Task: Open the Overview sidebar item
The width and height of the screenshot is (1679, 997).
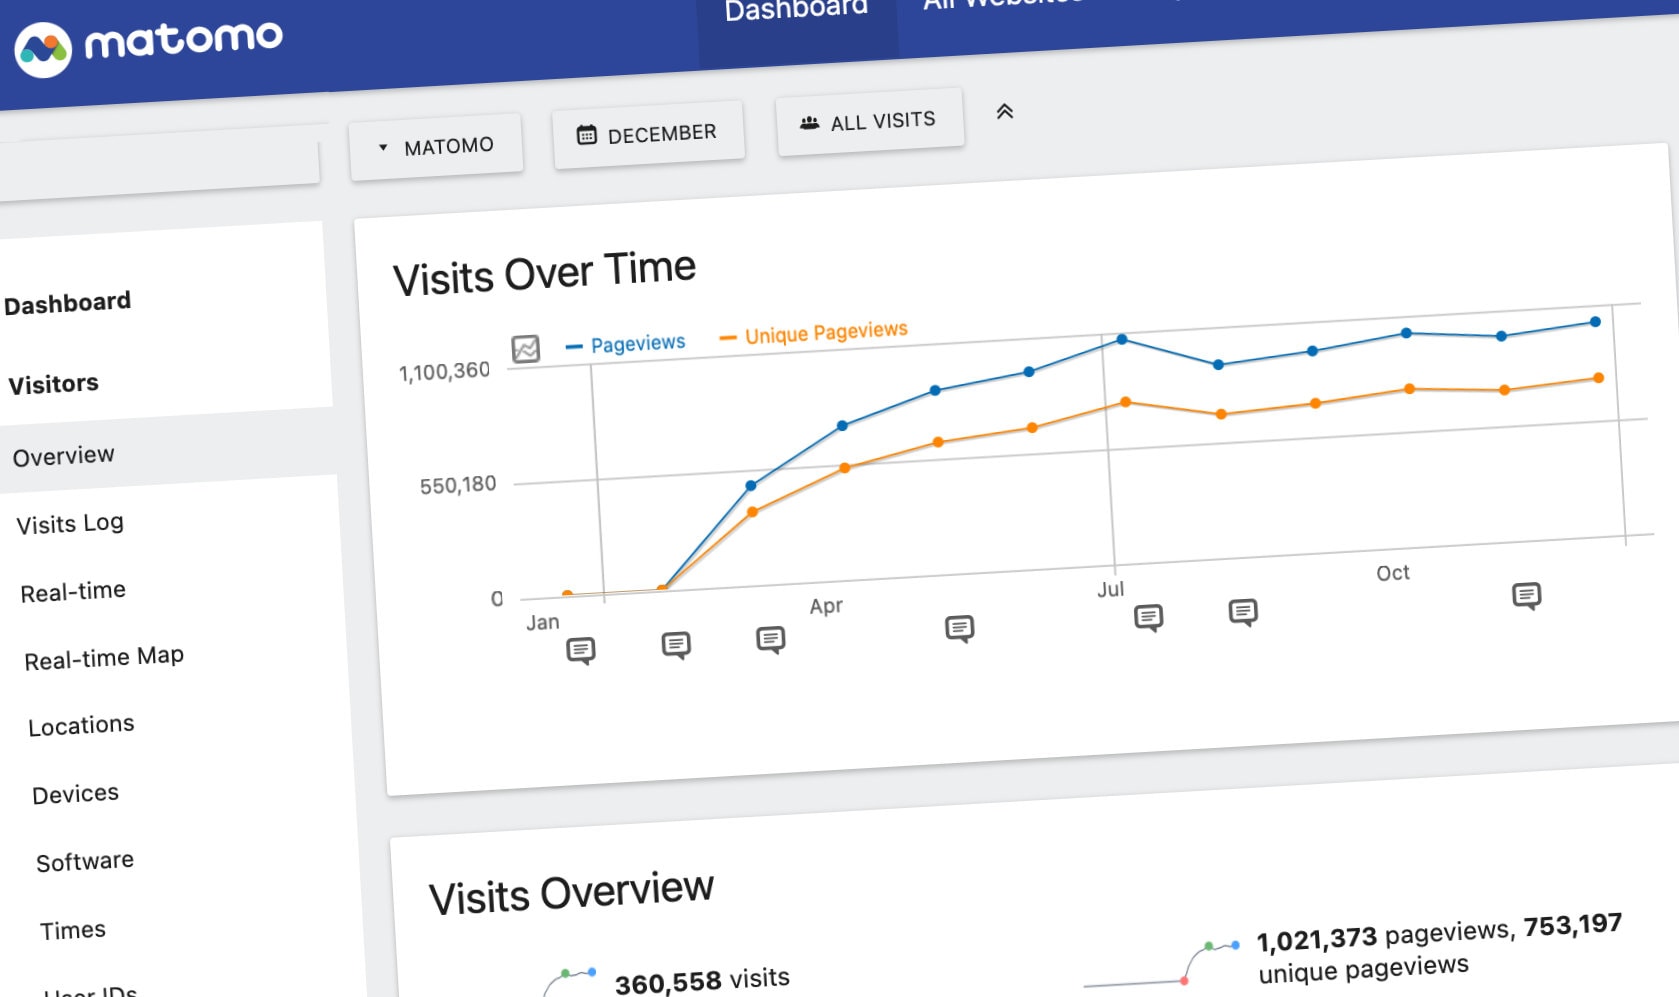Action: click(168, 452)
